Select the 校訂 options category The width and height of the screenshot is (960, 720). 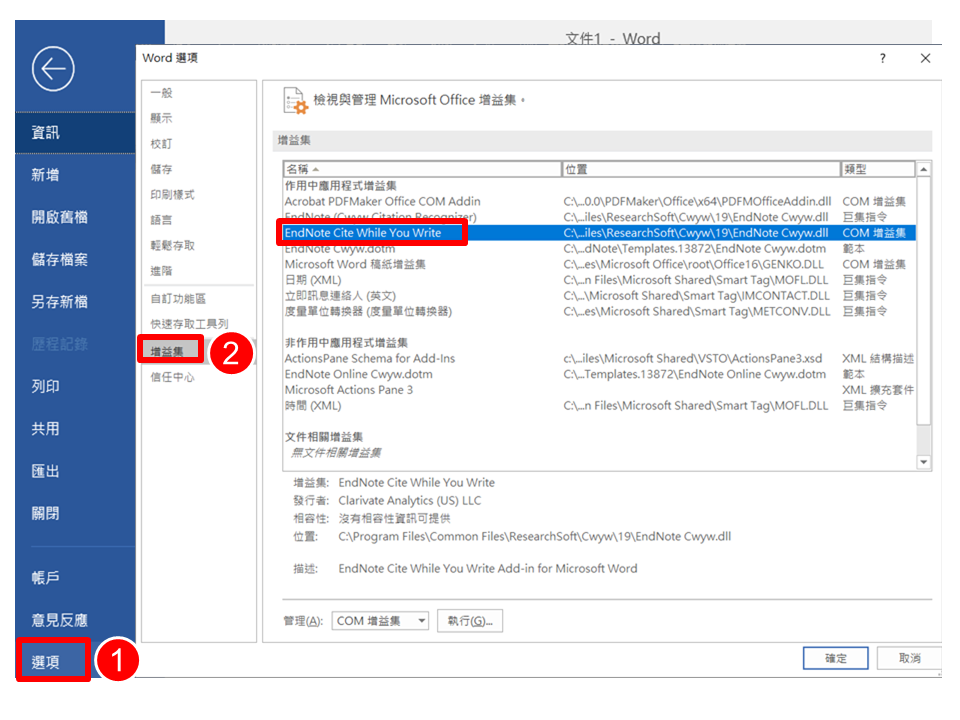coord(198,144)
